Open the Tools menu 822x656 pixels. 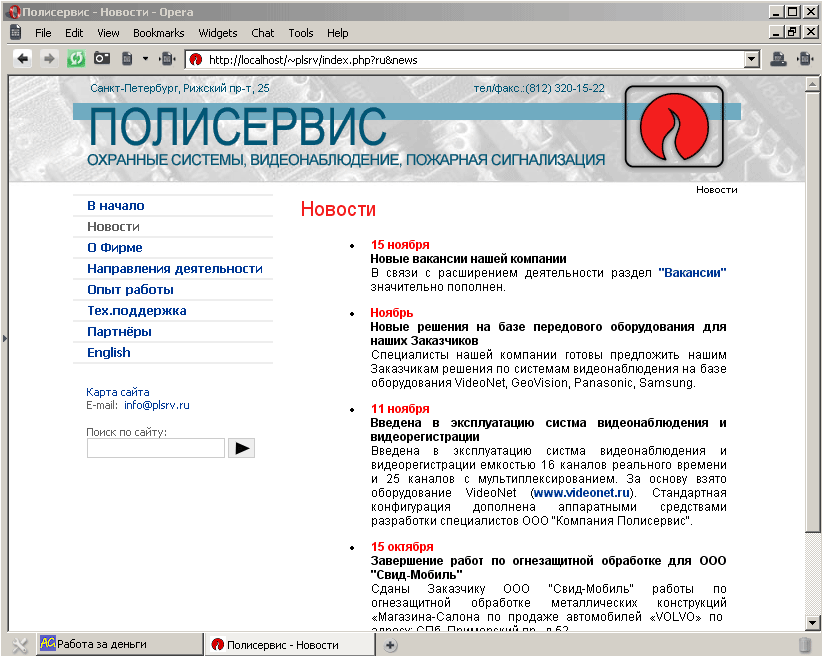click(300, 33)
